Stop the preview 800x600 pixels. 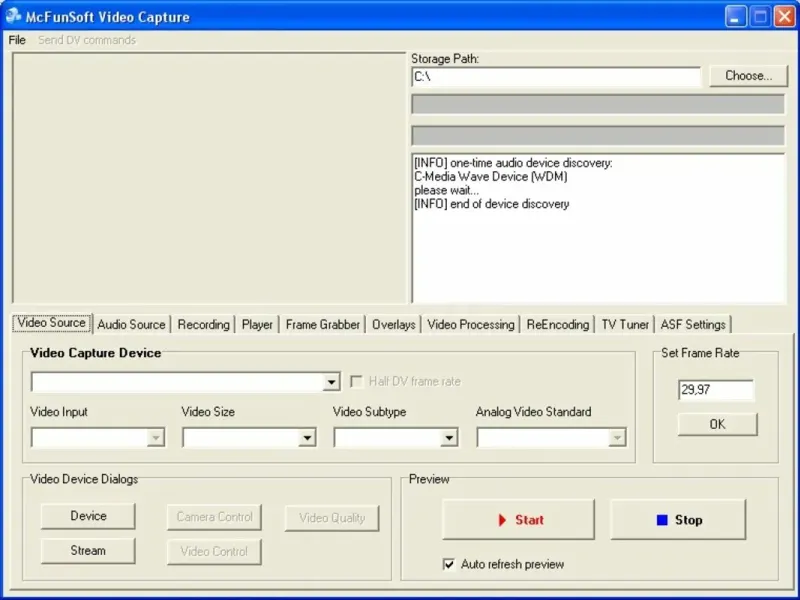point(678,519)
